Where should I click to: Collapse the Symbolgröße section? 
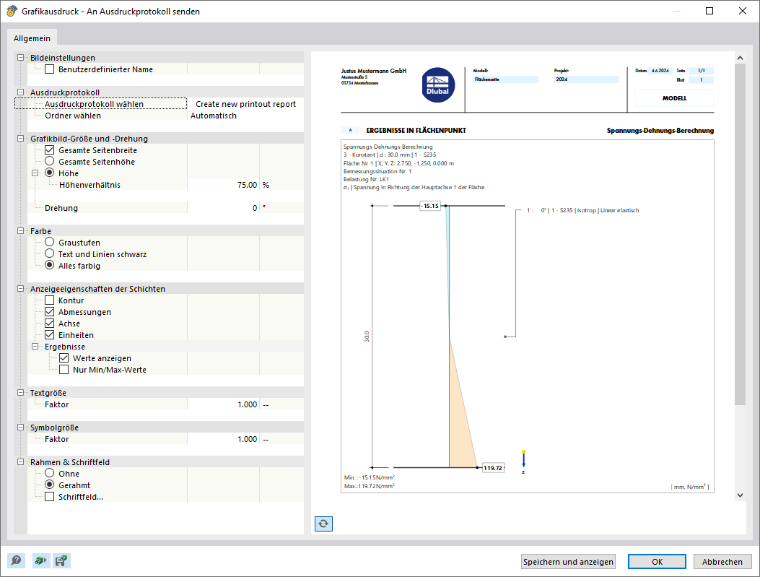click(x=20, y=427)
